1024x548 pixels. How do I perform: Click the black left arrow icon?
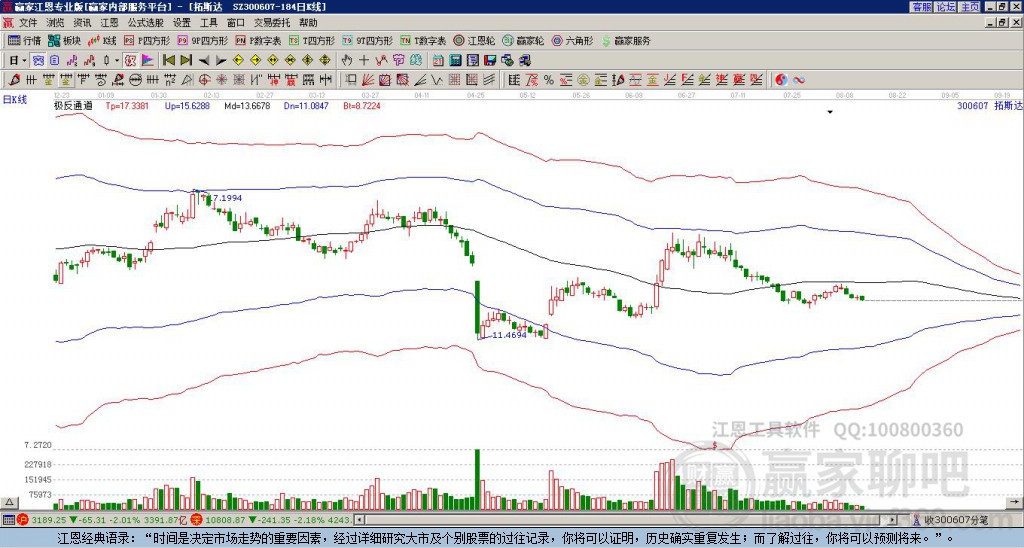click(x=204, y=61)
